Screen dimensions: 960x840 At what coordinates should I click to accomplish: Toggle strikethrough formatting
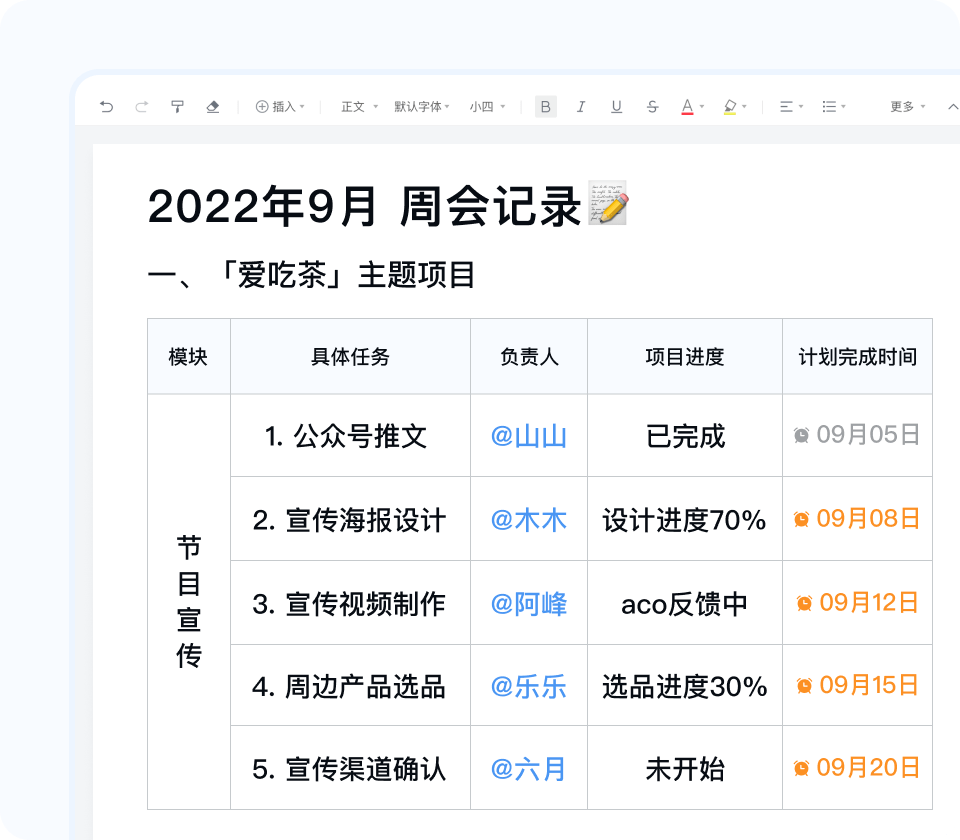coord(653,107)
